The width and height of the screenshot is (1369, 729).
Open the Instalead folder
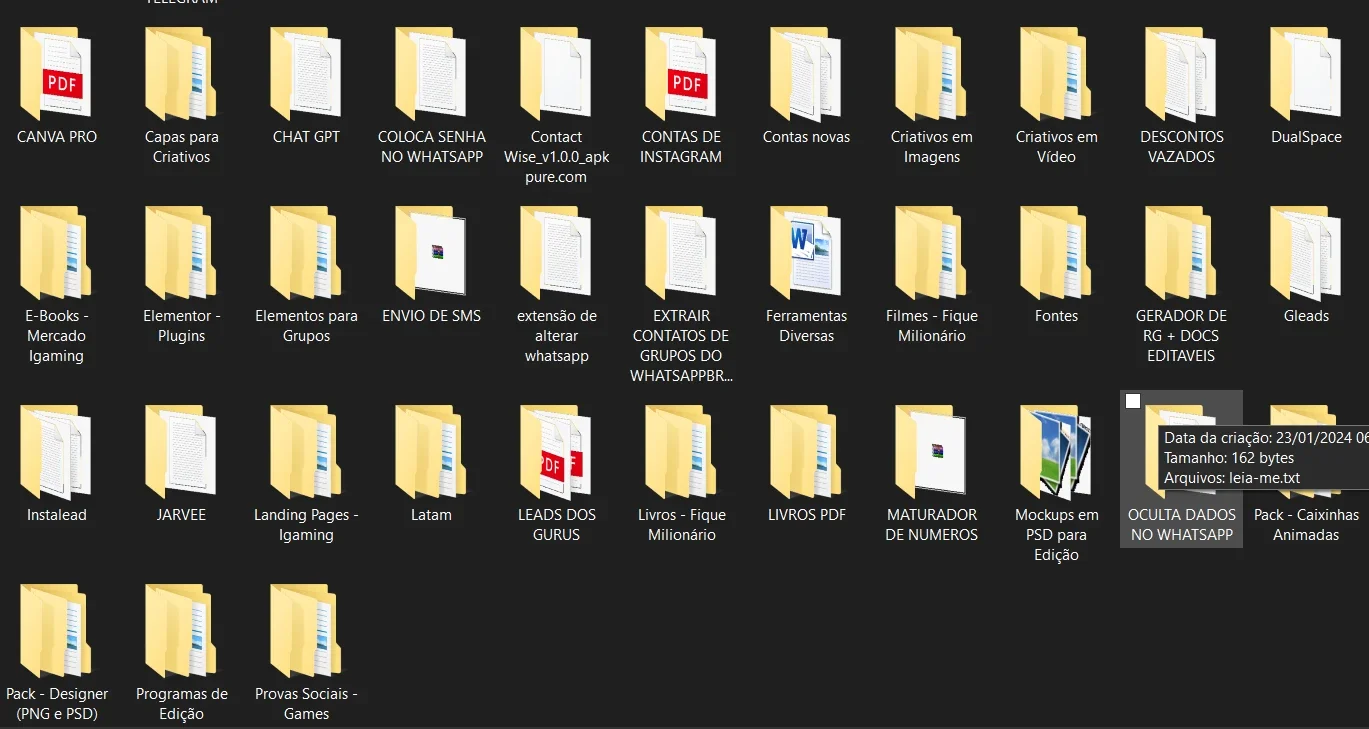pyautogui.click(x=56, y=451)
